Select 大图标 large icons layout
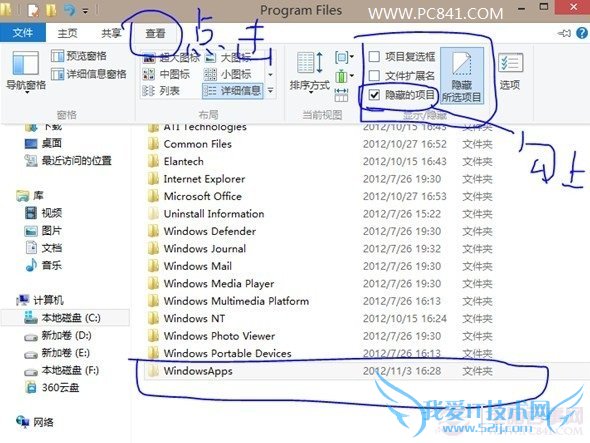This screenshot has height=443, width=590. tap(228, 58)
